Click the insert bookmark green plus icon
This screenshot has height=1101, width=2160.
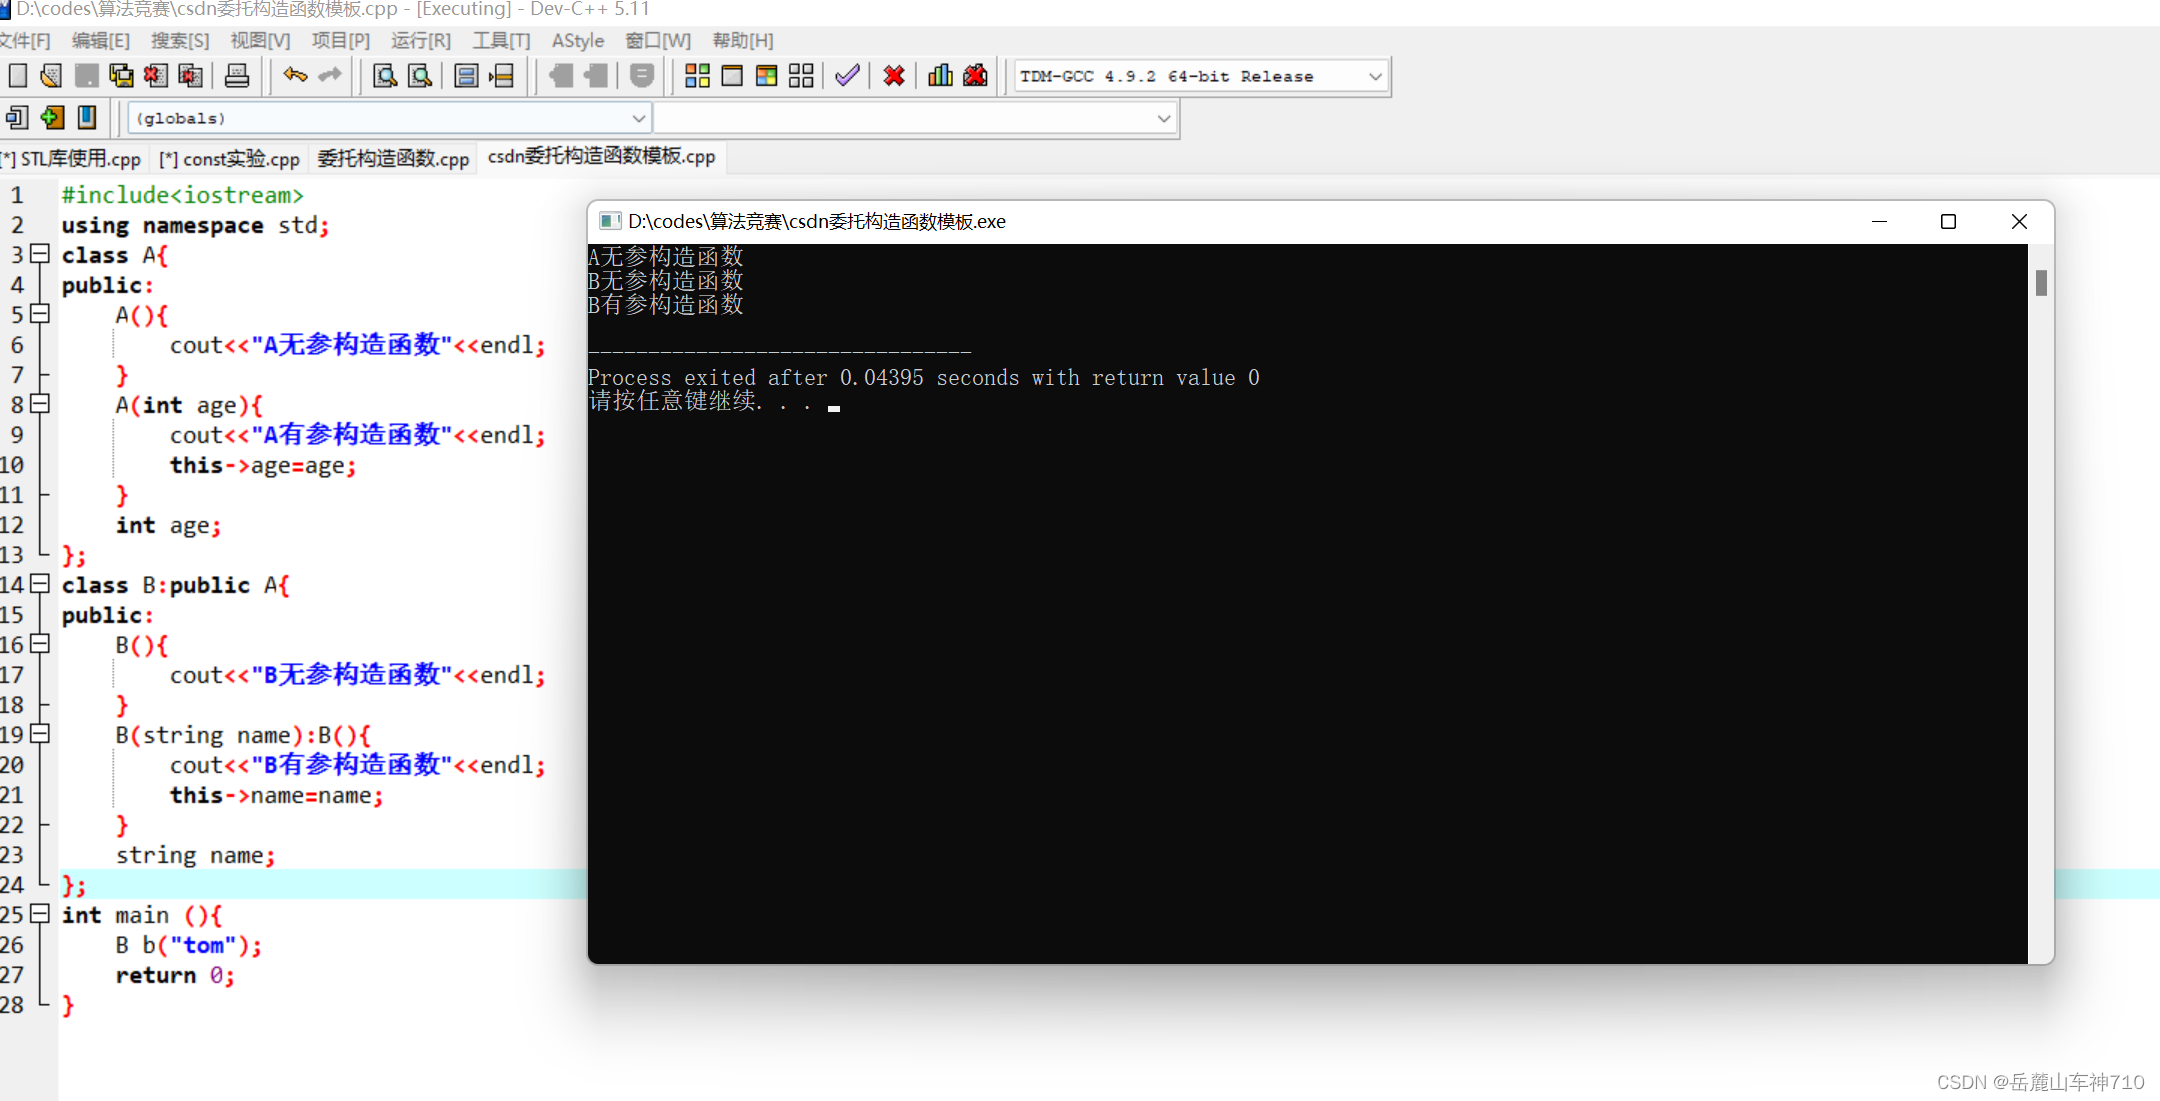52,118
